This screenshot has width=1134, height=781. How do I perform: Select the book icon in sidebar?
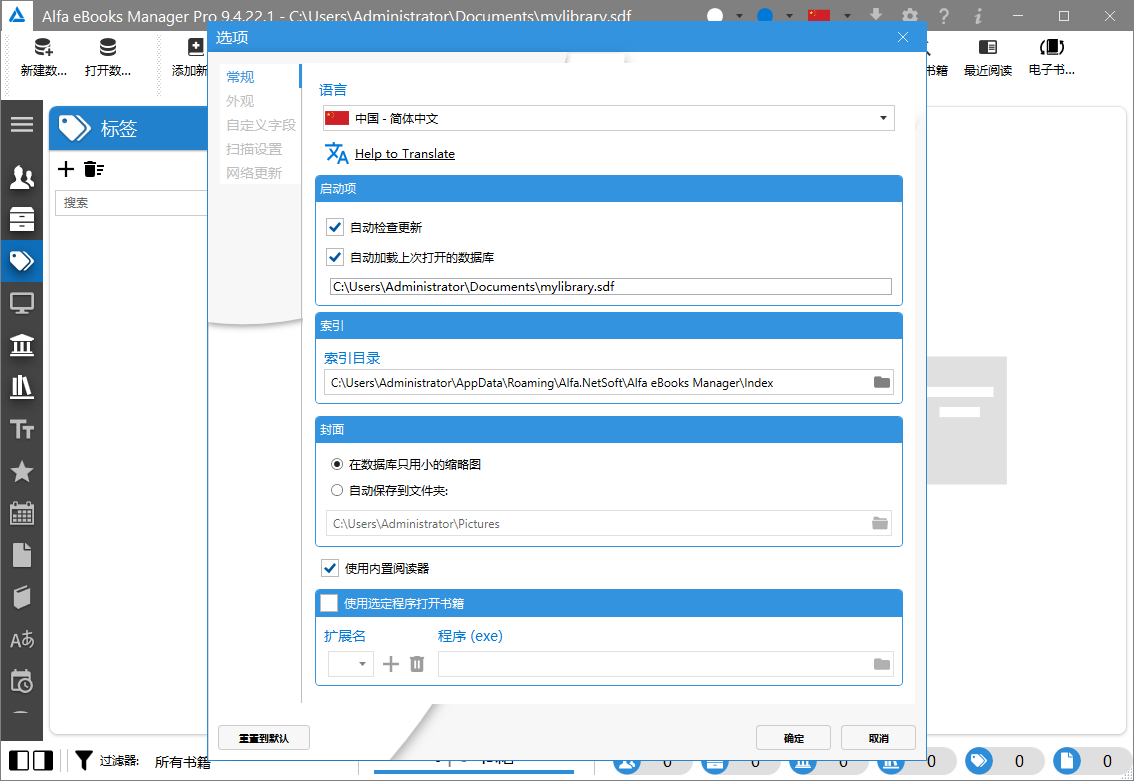coord(22,597)
